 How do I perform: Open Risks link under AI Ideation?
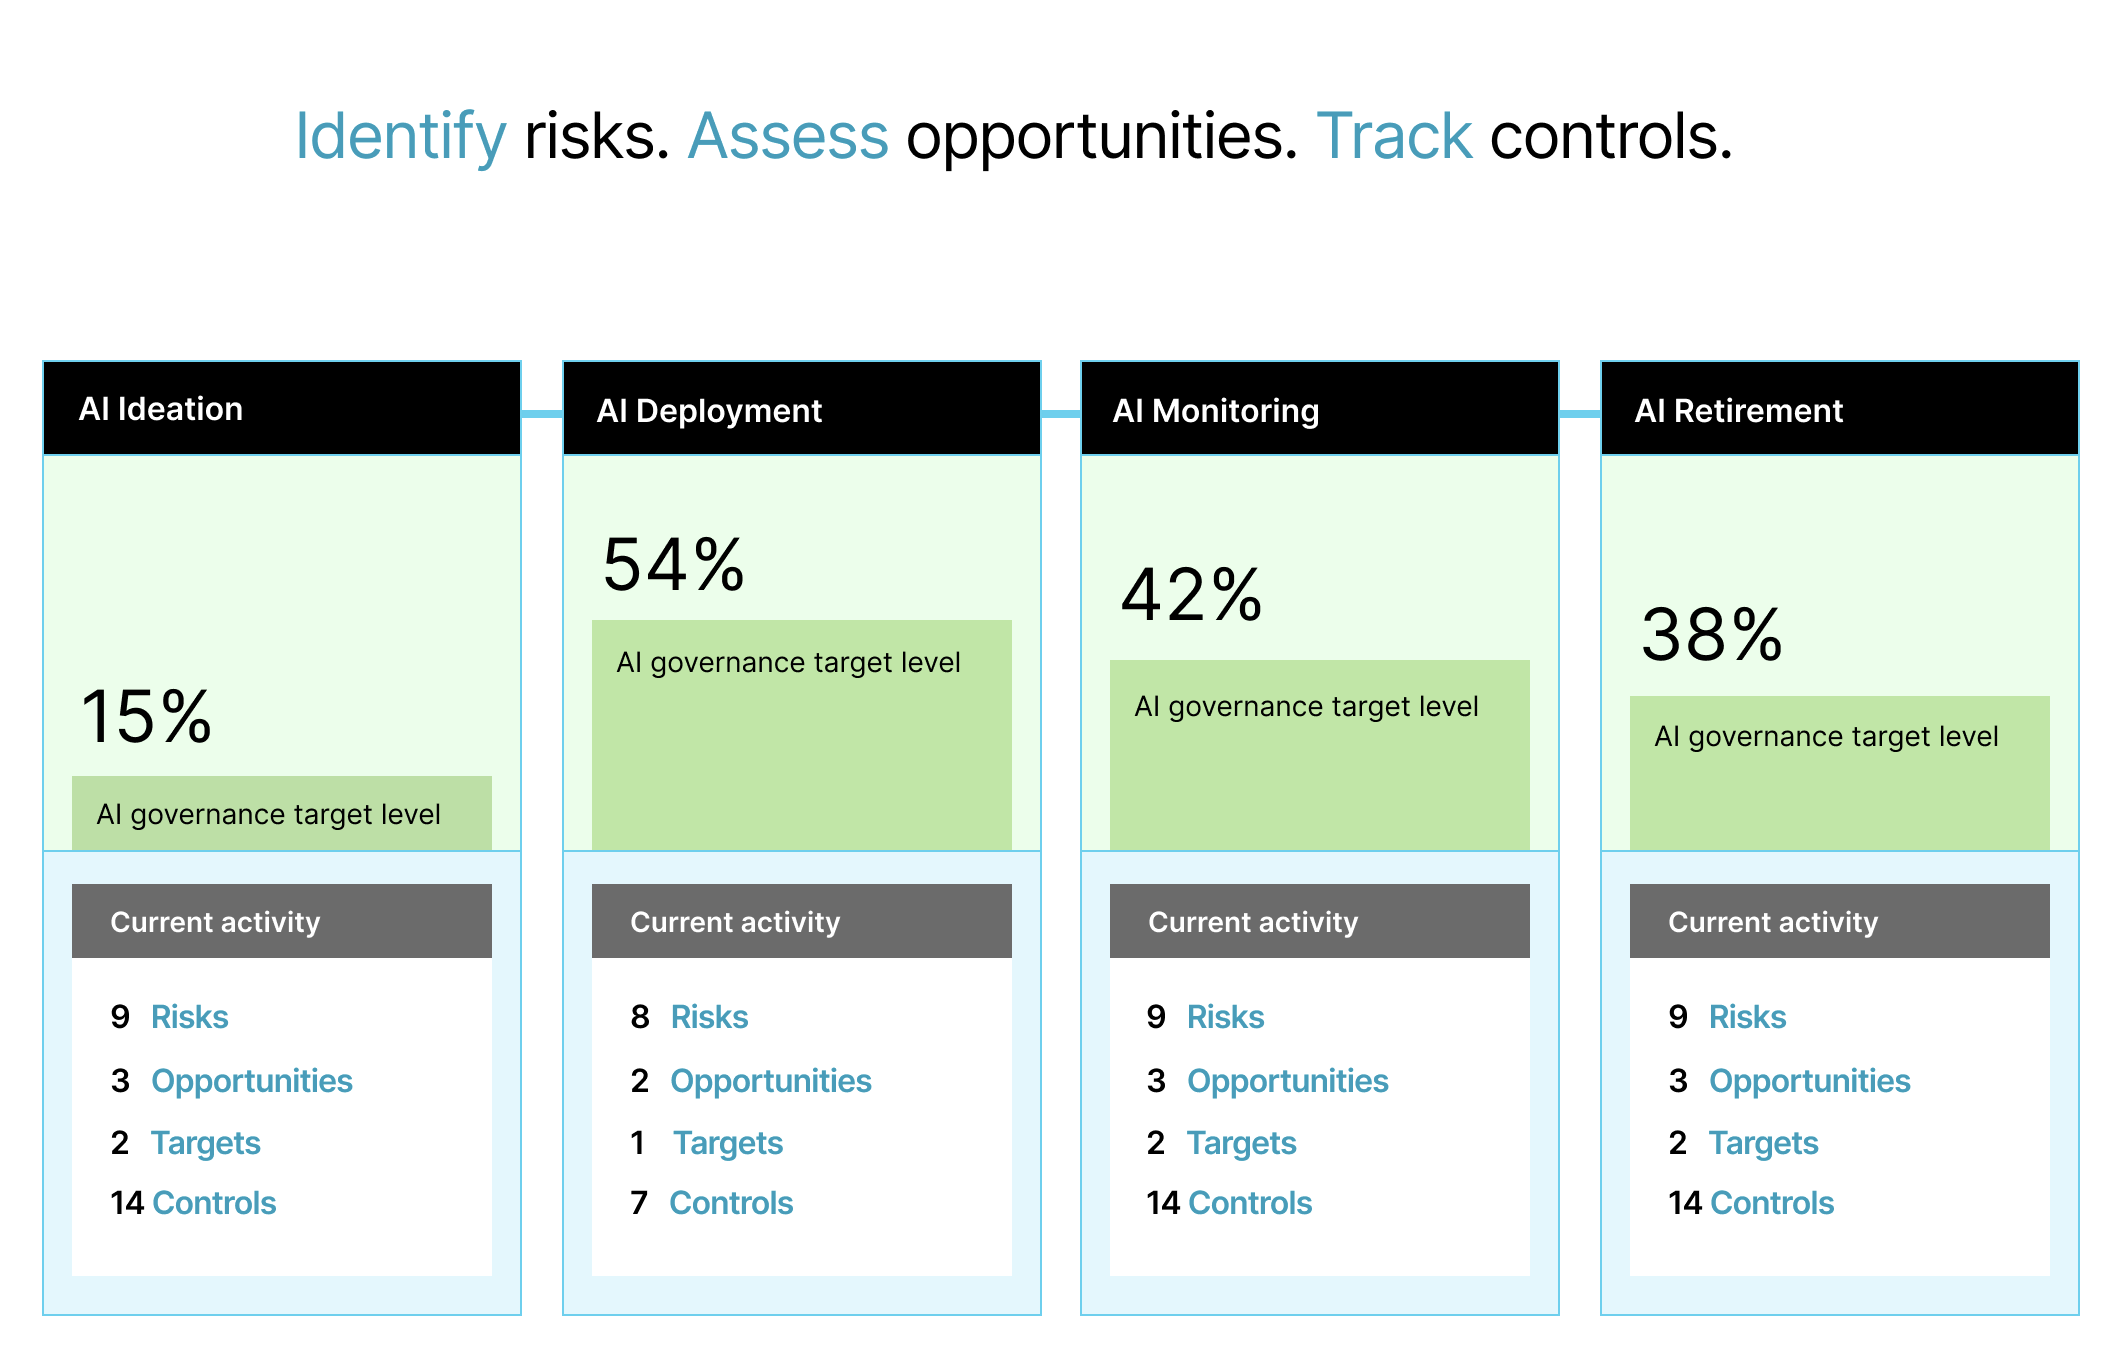189,1017
